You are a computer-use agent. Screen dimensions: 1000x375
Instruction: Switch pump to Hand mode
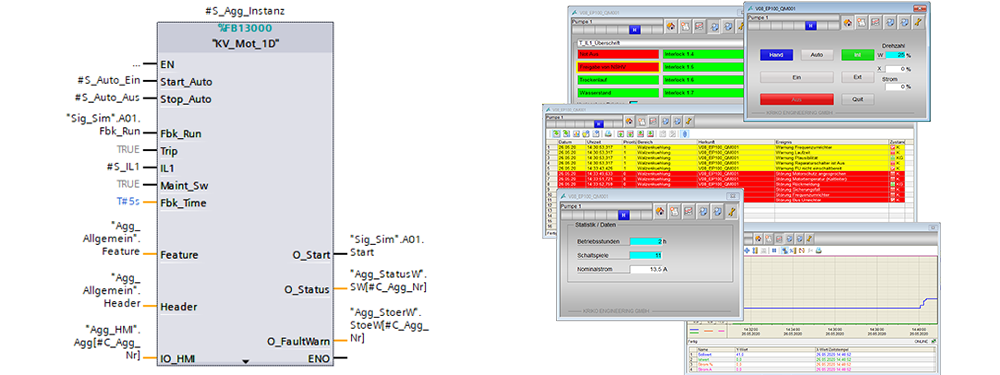pyautogui.click(x=776, y=55)
